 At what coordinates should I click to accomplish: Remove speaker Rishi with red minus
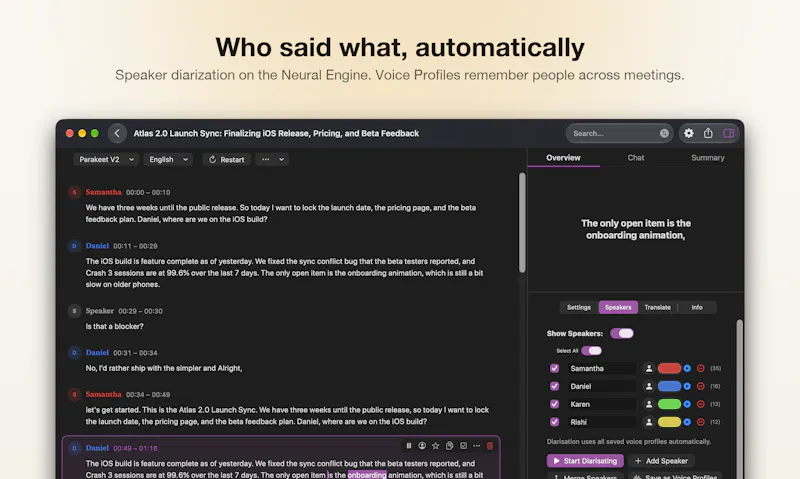pyautogui.click(x=701, y=422)
